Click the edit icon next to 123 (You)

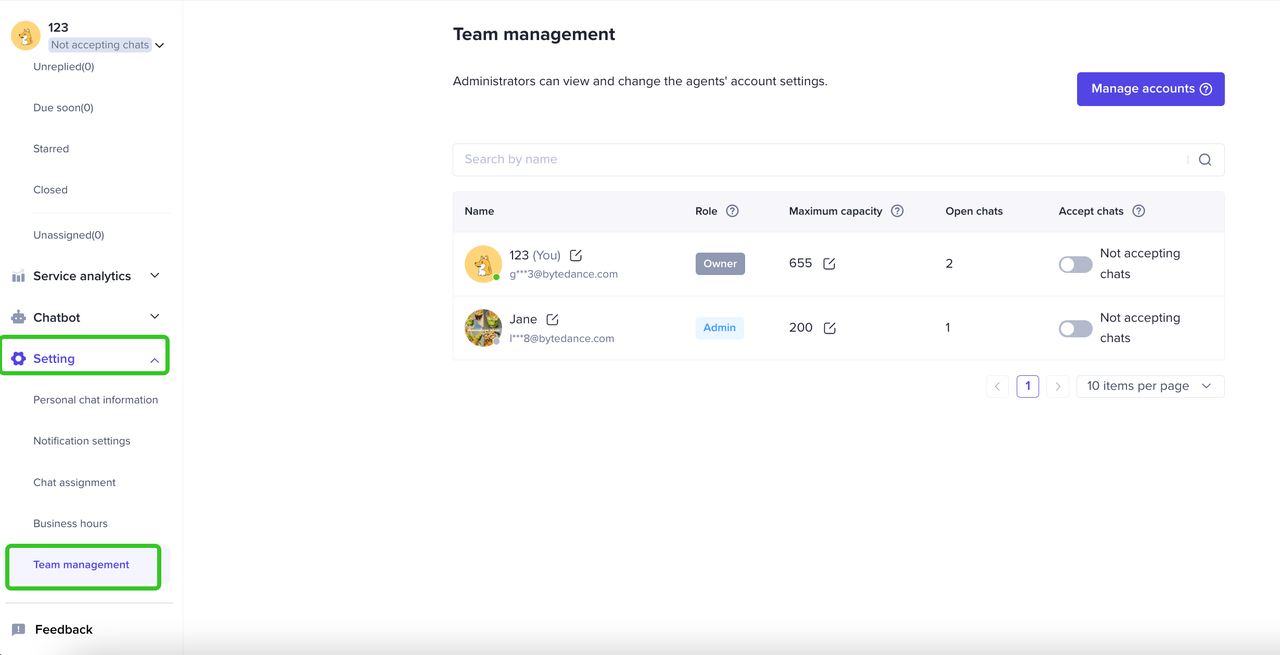click(576, 256)
